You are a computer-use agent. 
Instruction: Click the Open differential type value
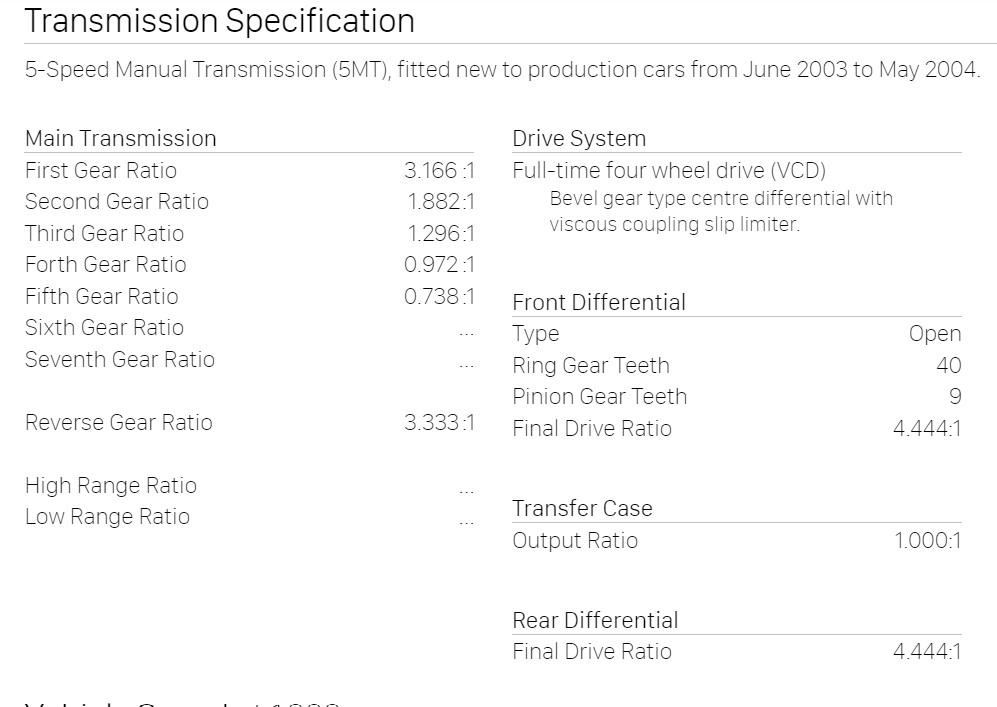click(934, 334)
